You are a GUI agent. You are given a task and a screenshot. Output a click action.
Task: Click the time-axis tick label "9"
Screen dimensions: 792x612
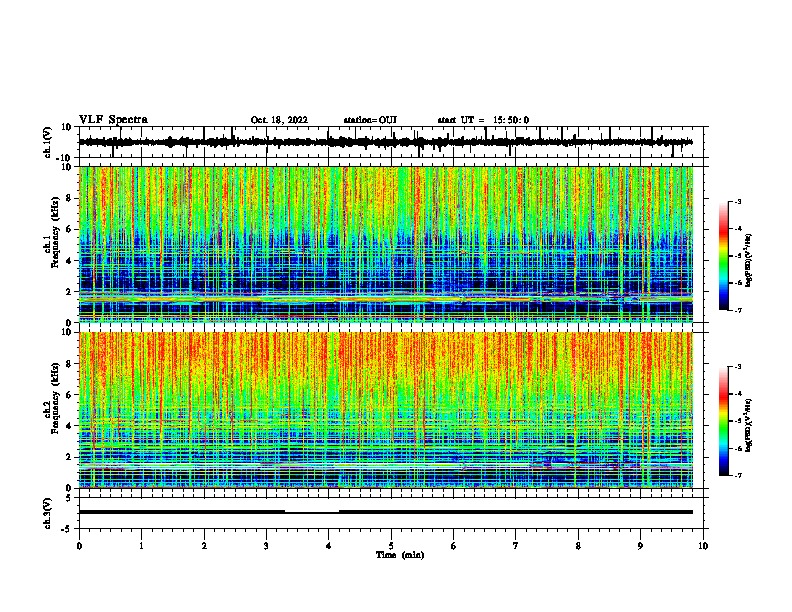pos(640,546)
